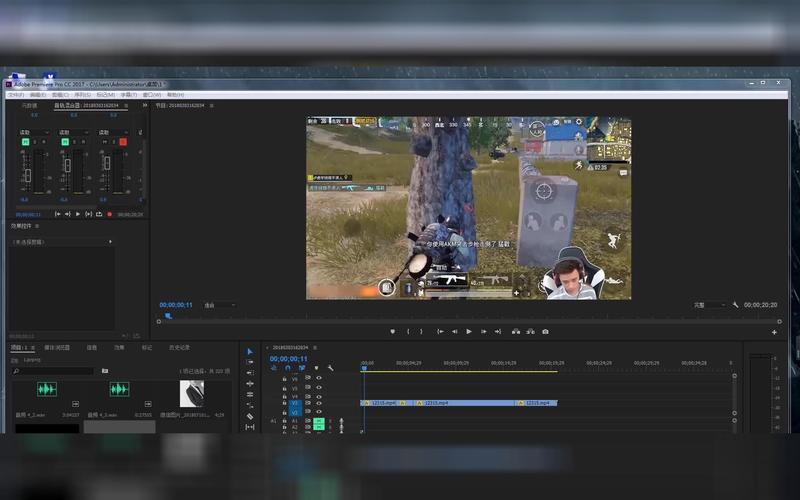The height and width of the screenshot is (500, 800).
Task: Toggle nest sequences option in timeline header
Action: [273, 368]
